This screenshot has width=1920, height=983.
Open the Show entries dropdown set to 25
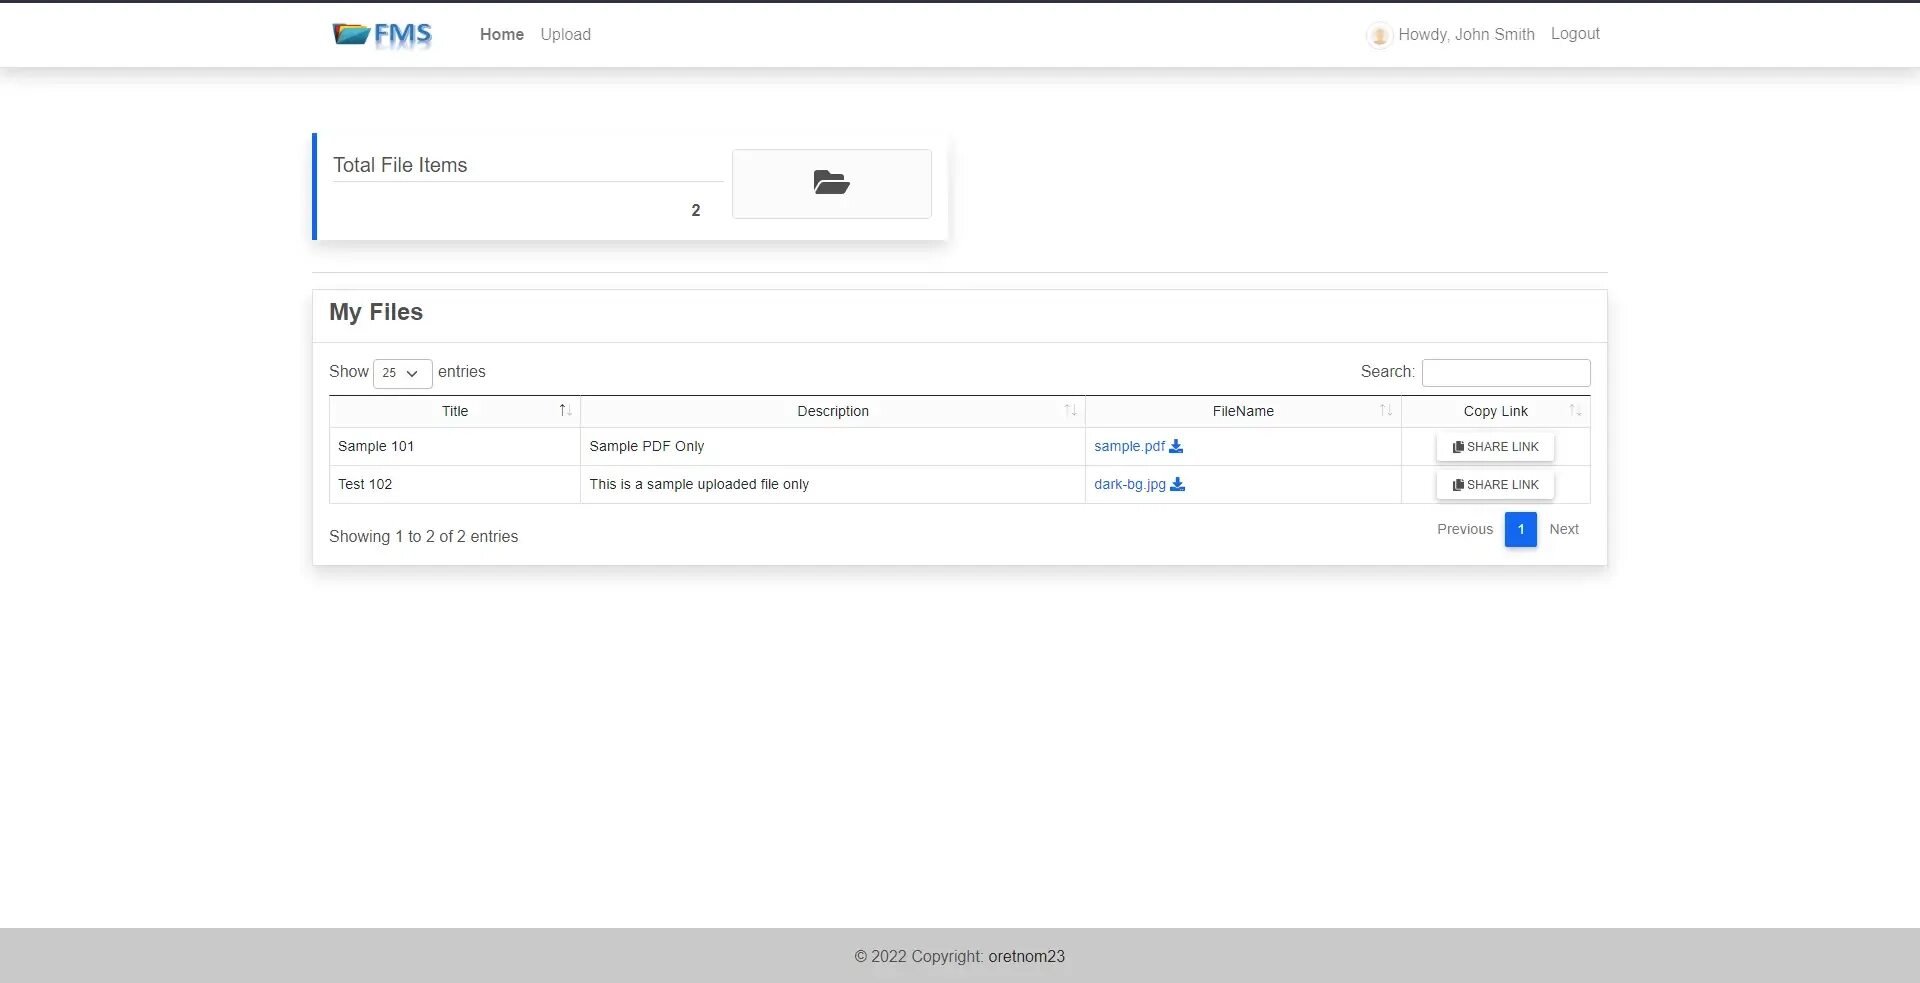point(402,373)
